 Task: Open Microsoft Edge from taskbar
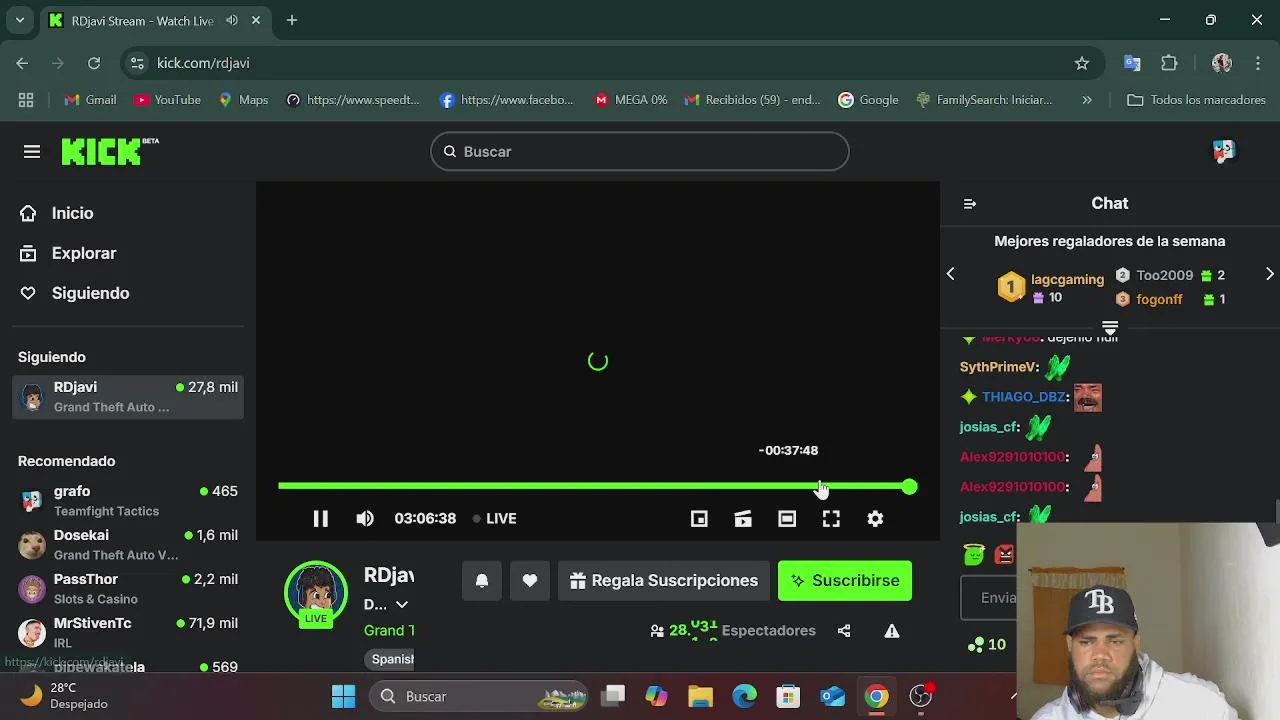point(744,696)
